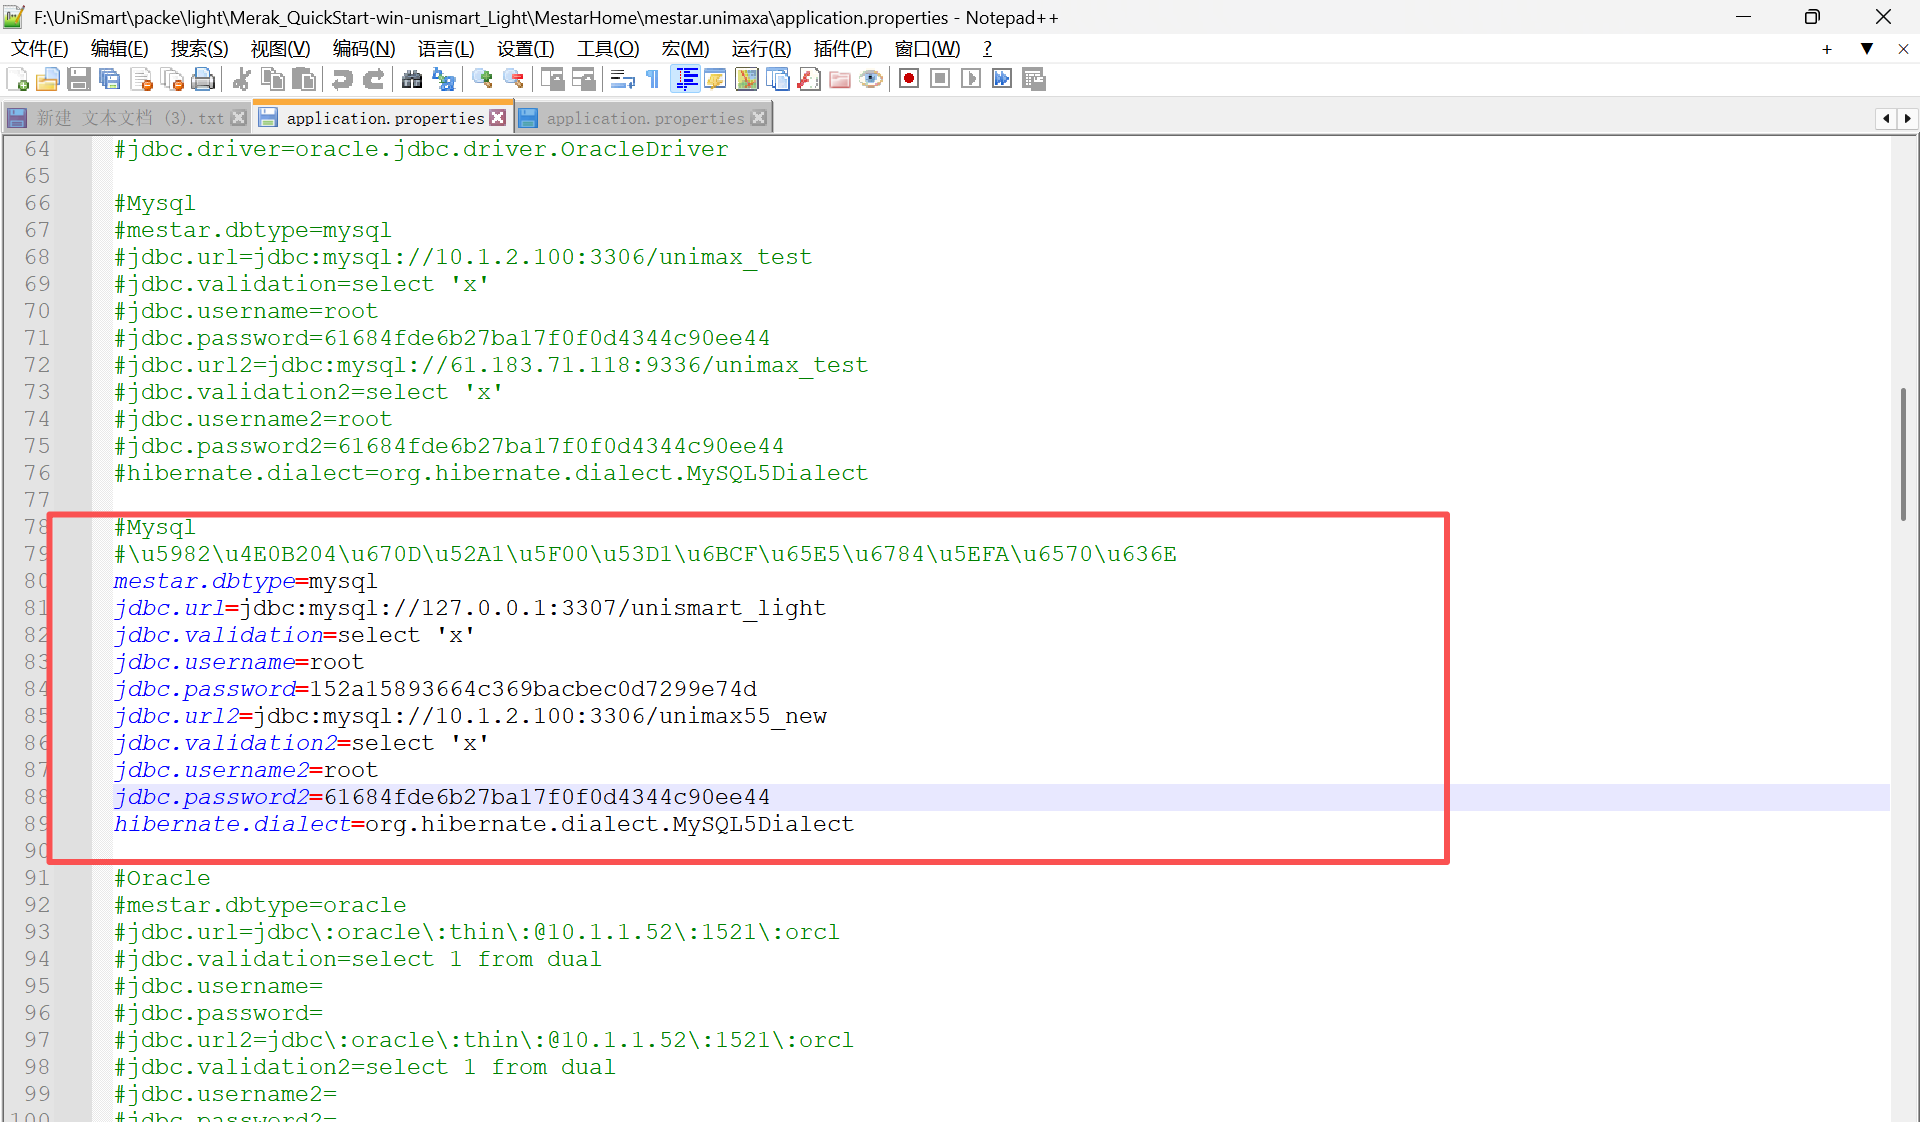Click the New file toolbar icon
Viewport: 1920px width, 1122px height.
point(17,80)
